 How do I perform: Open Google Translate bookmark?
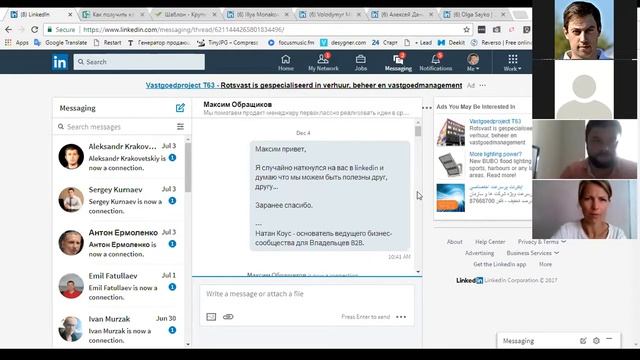click(60, 42)
